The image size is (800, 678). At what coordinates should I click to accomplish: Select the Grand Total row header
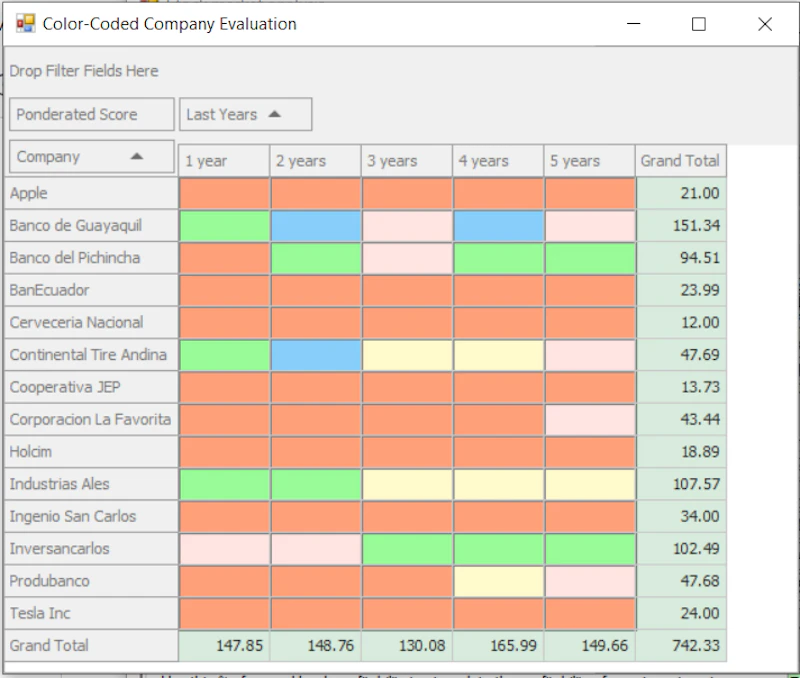click(x=91, y=645)
